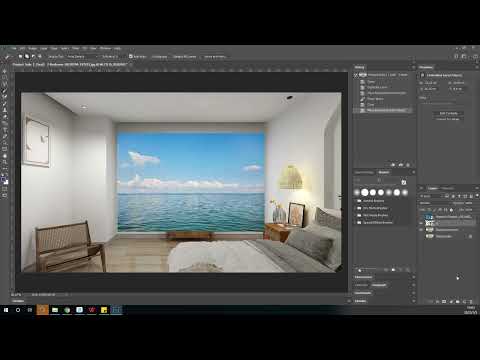480x360 pixels.
Task: Choose the add to selection mode icon
Action: click(x=27, y=57)
